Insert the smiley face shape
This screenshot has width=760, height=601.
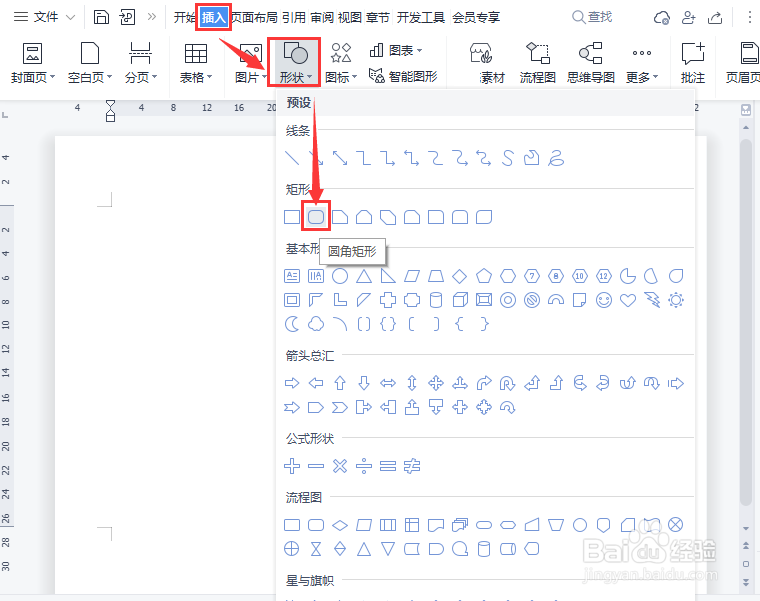click(603, 300)
